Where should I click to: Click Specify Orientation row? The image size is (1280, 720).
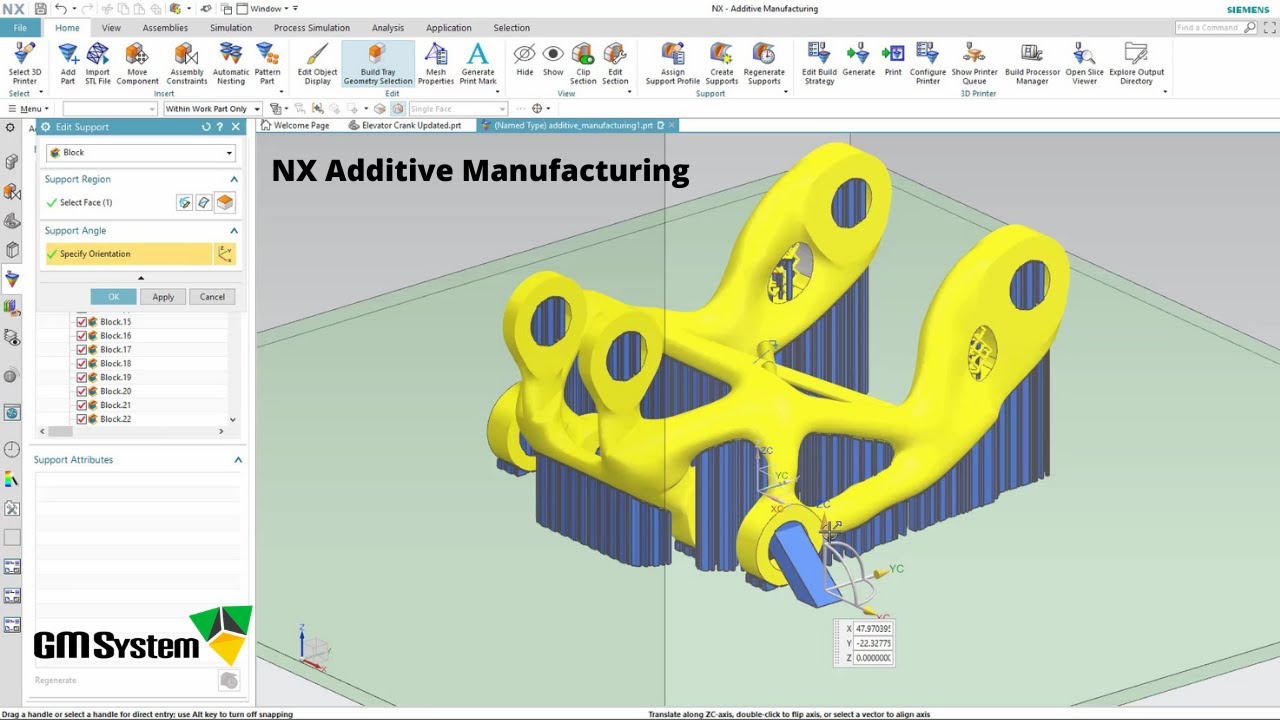click(x=128, y=254)
